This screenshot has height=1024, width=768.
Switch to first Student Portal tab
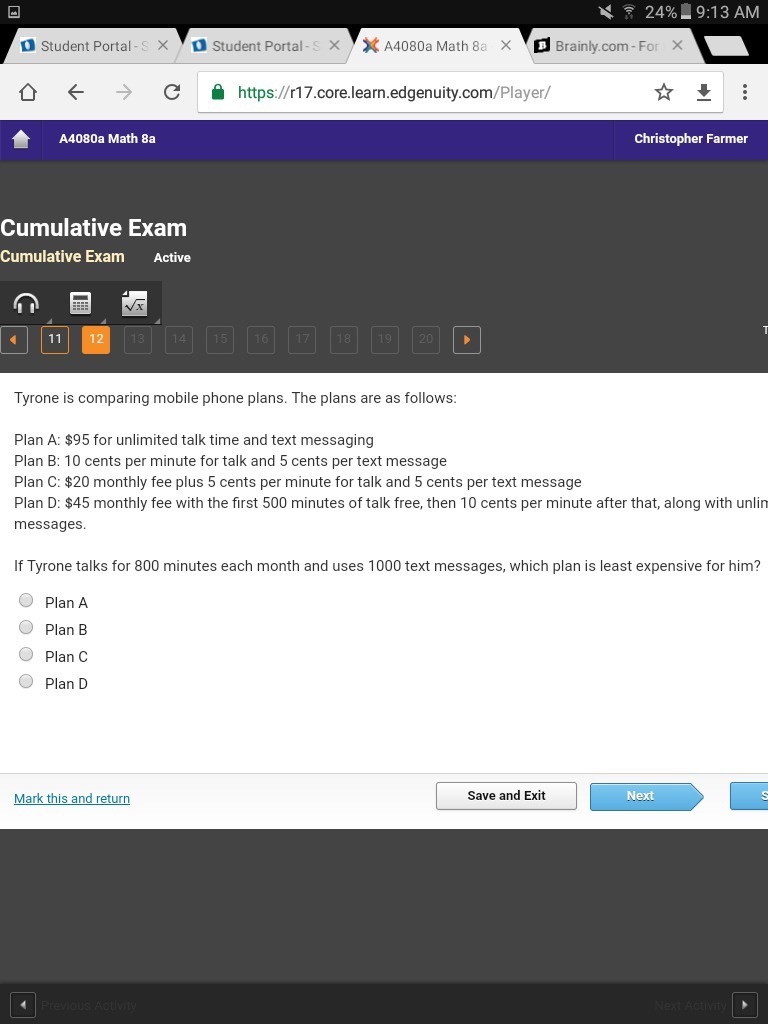pyautogui.click(x=93, y=46)
